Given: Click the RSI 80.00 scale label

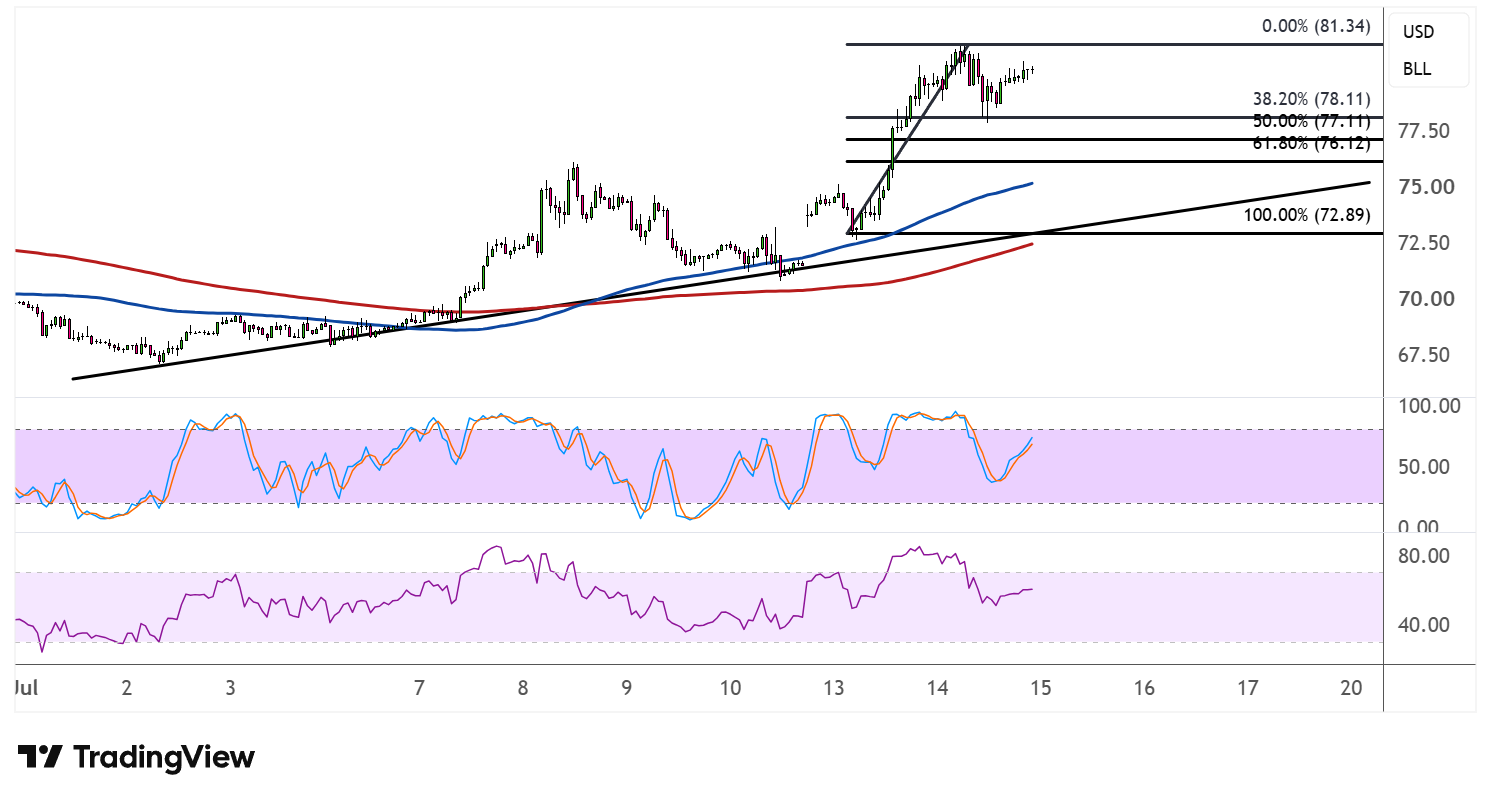Looking at the screenshot, I should tap(1425, 555).
